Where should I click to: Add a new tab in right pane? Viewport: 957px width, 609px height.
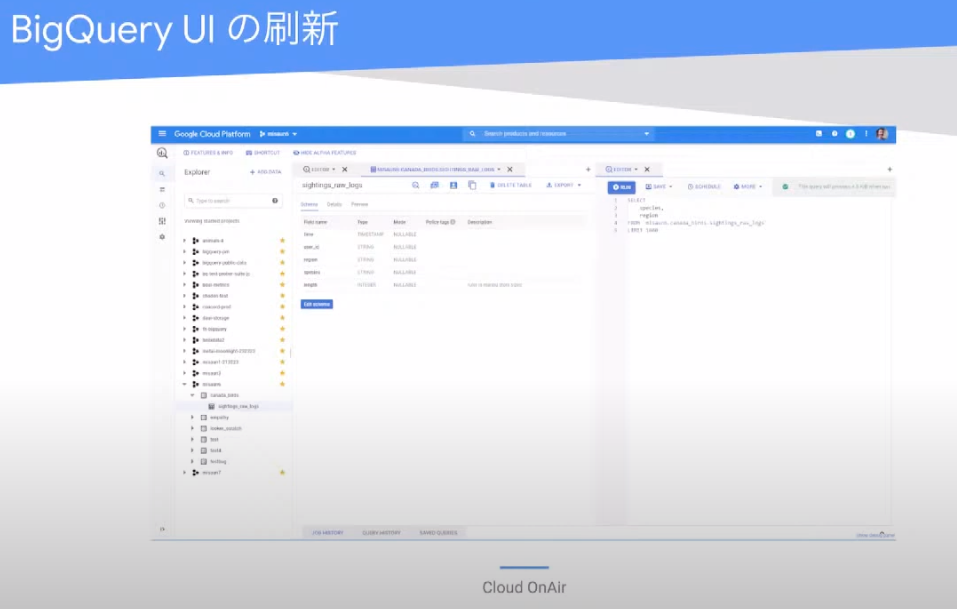890,170
